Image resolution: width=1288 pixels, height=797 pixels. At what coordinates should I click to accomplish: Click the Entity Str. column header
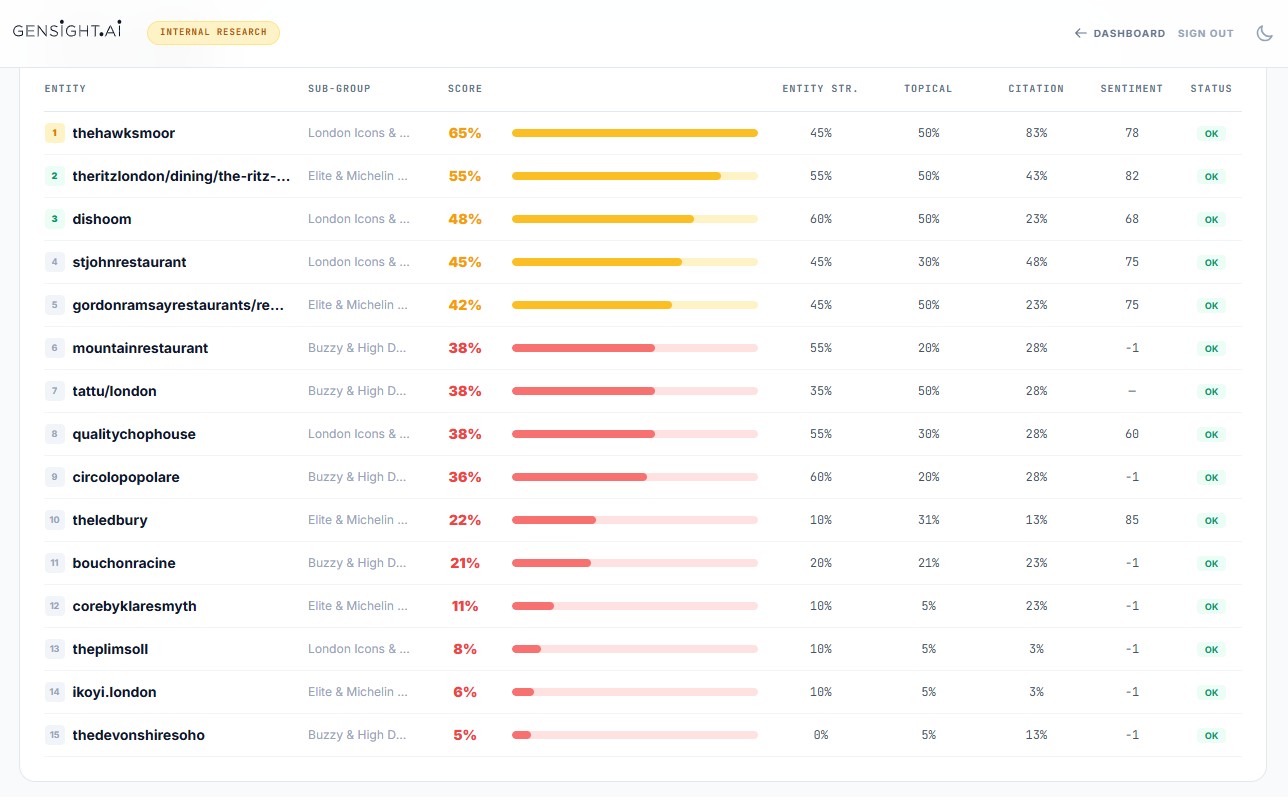pyautogui.click(x=820, y=89)
